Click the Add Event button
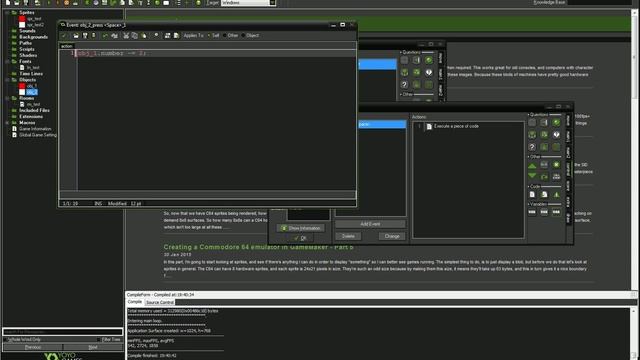 coord(370,224)
